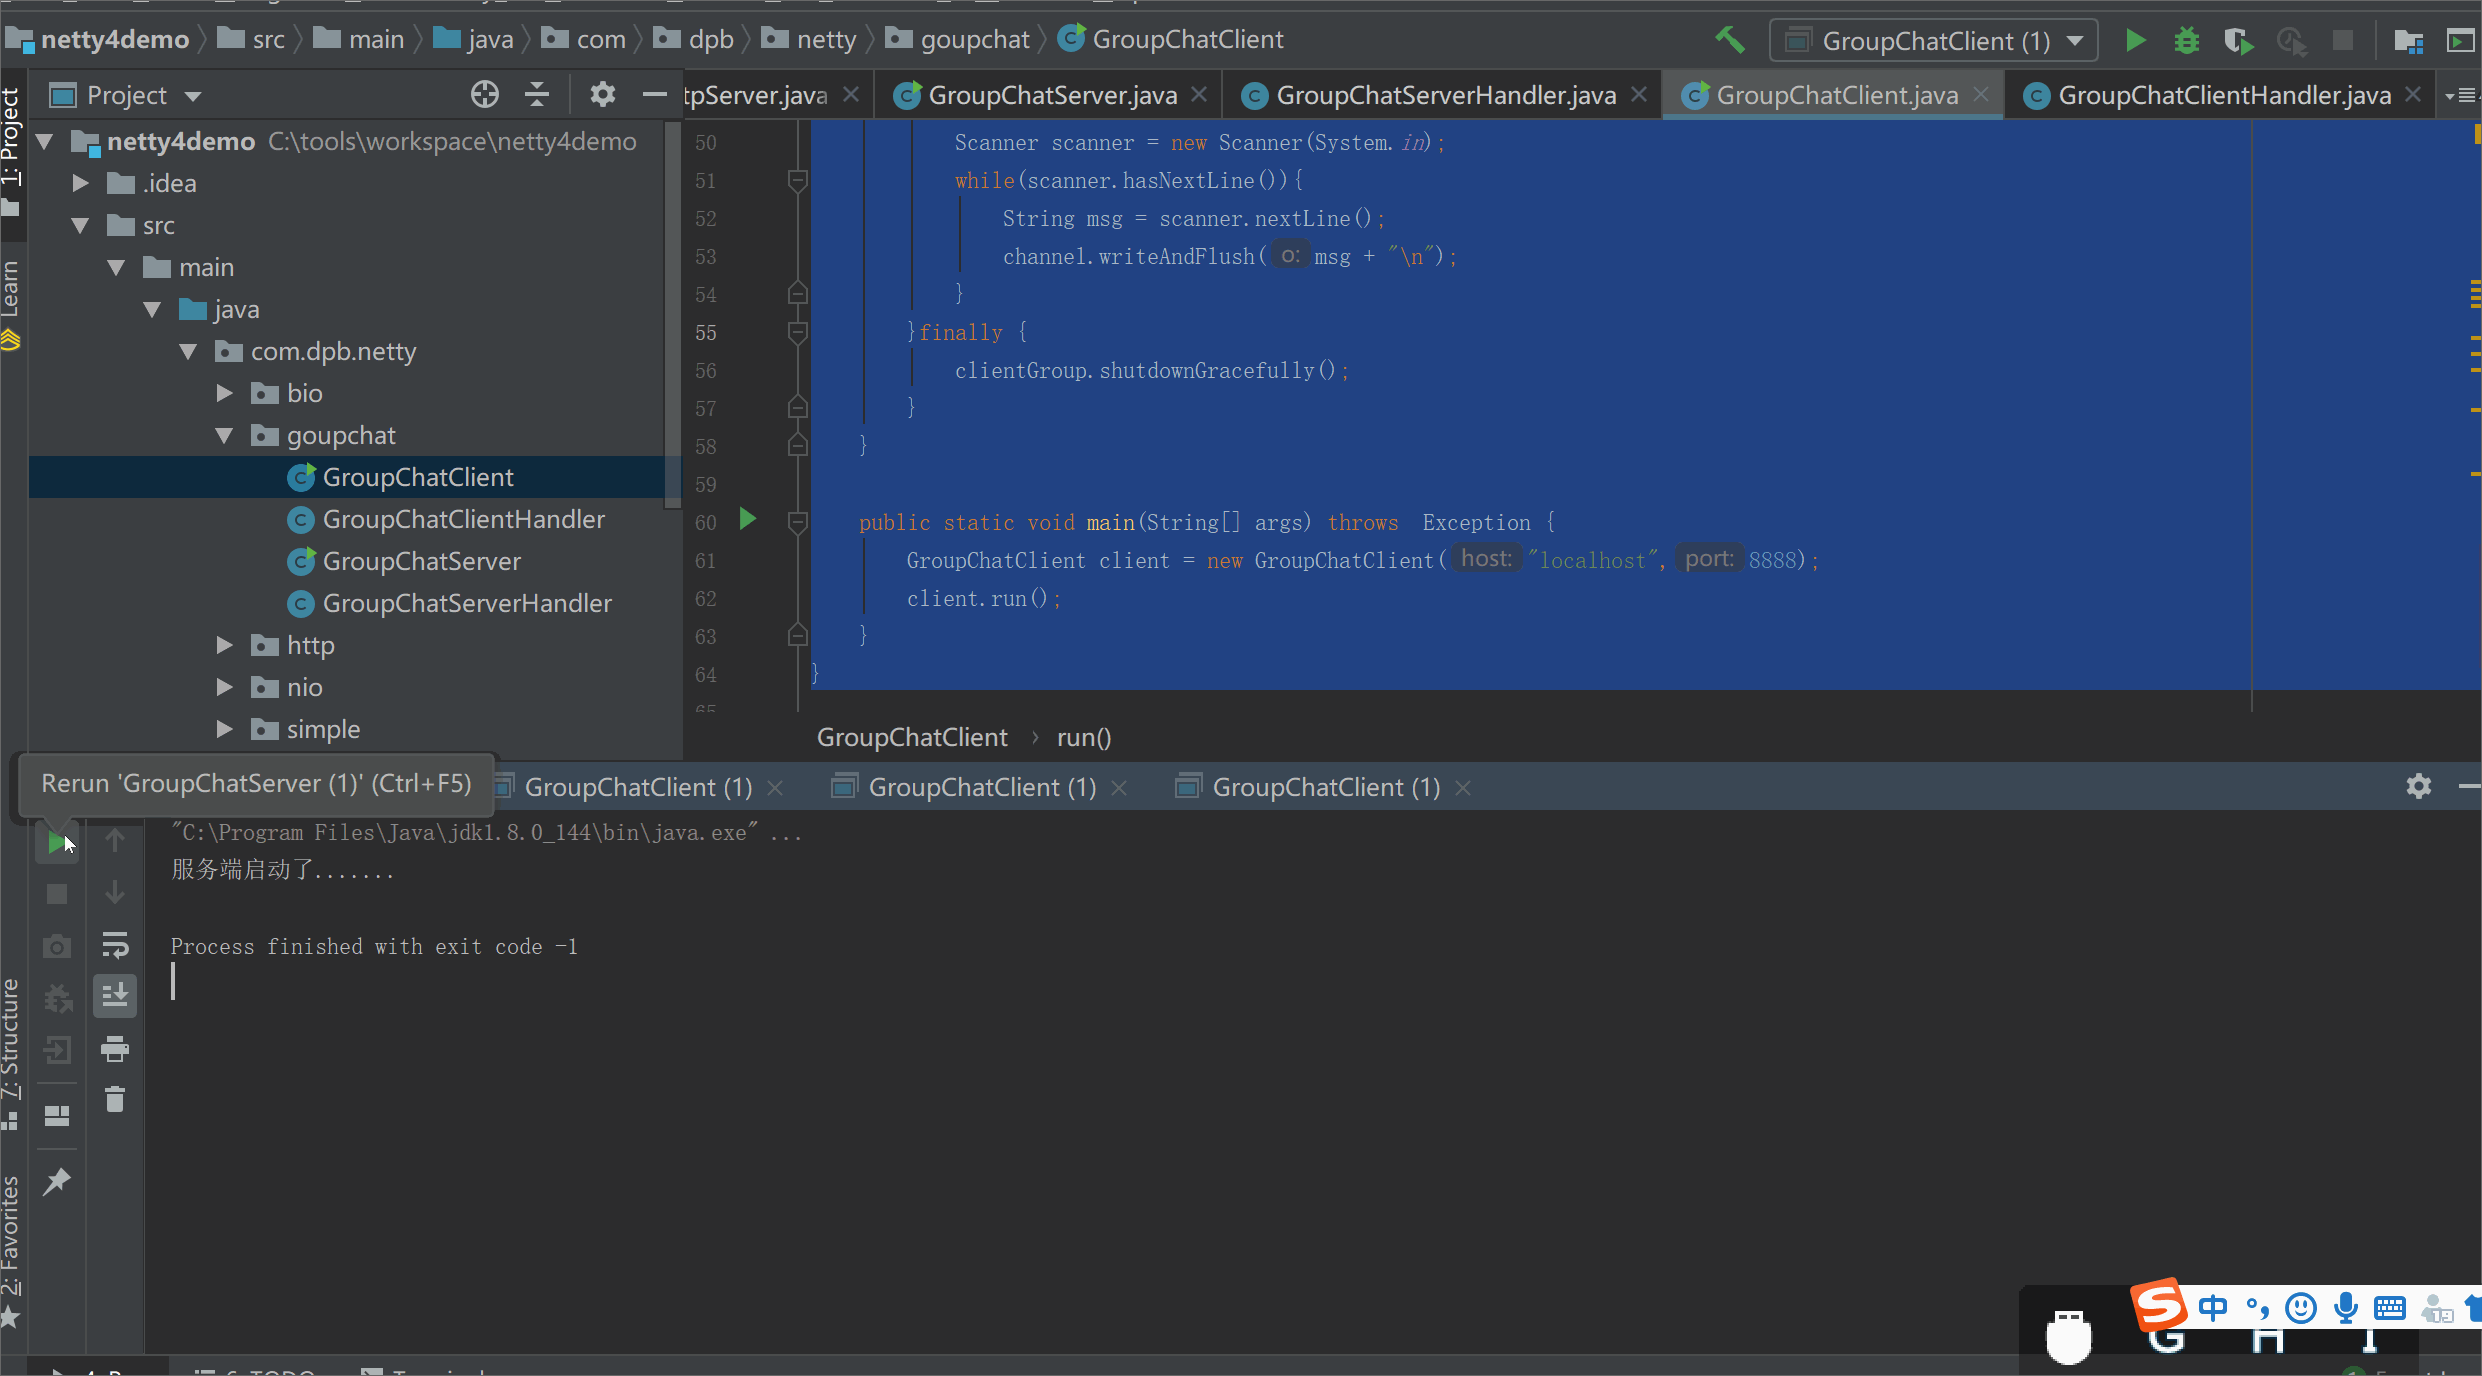2482x1376 pixels.
Task: Clear console output with trash icon
Action: click(x=115, y=1100)
